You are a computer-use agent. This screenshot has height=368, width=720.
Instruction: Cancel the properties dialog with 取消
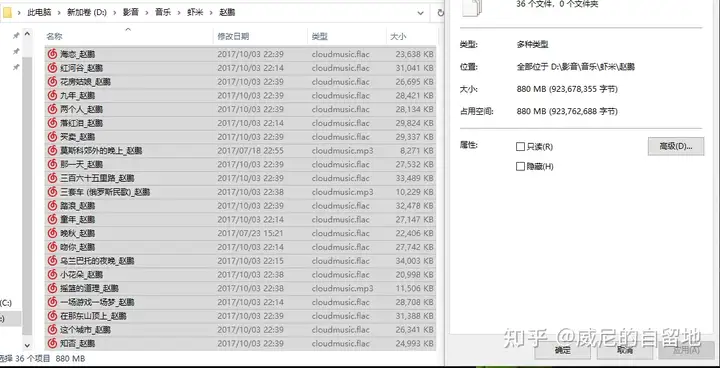click(x=624, y=351)
